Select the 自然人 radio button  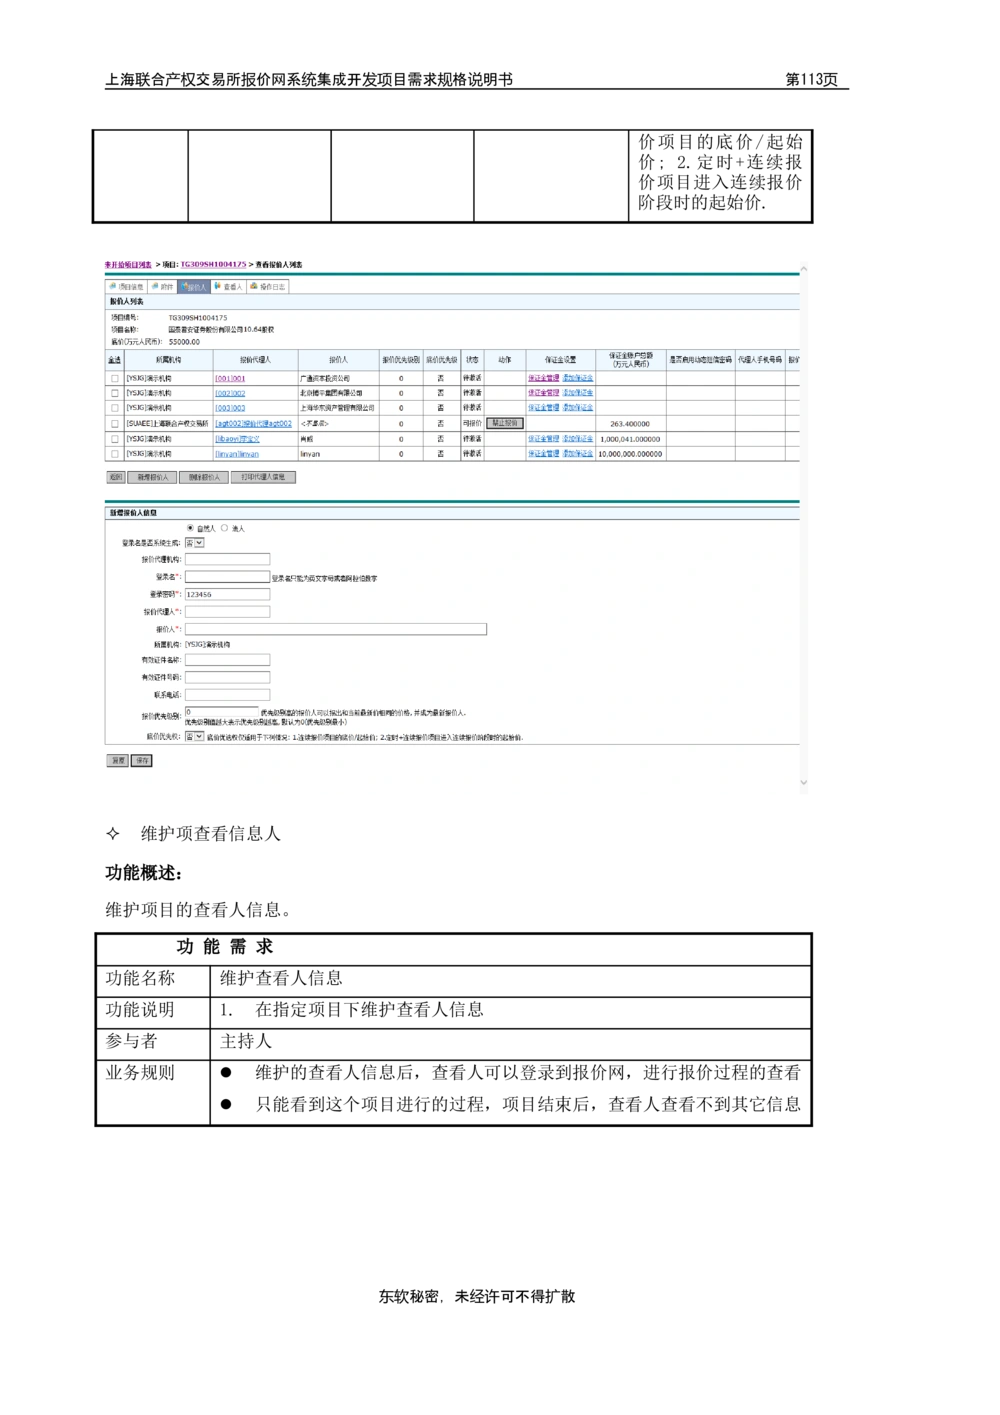tap(190, 528)
